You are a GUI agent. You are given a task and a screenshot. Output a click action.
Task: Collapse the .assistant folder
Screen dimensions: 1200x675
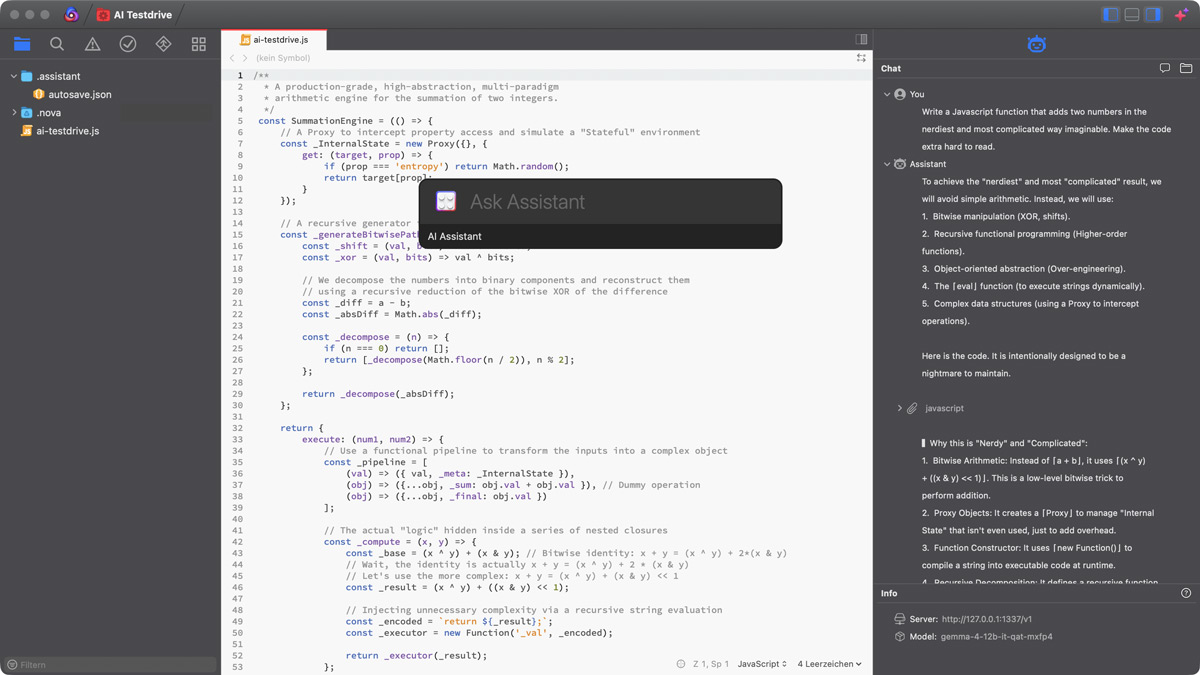[14, 76]
